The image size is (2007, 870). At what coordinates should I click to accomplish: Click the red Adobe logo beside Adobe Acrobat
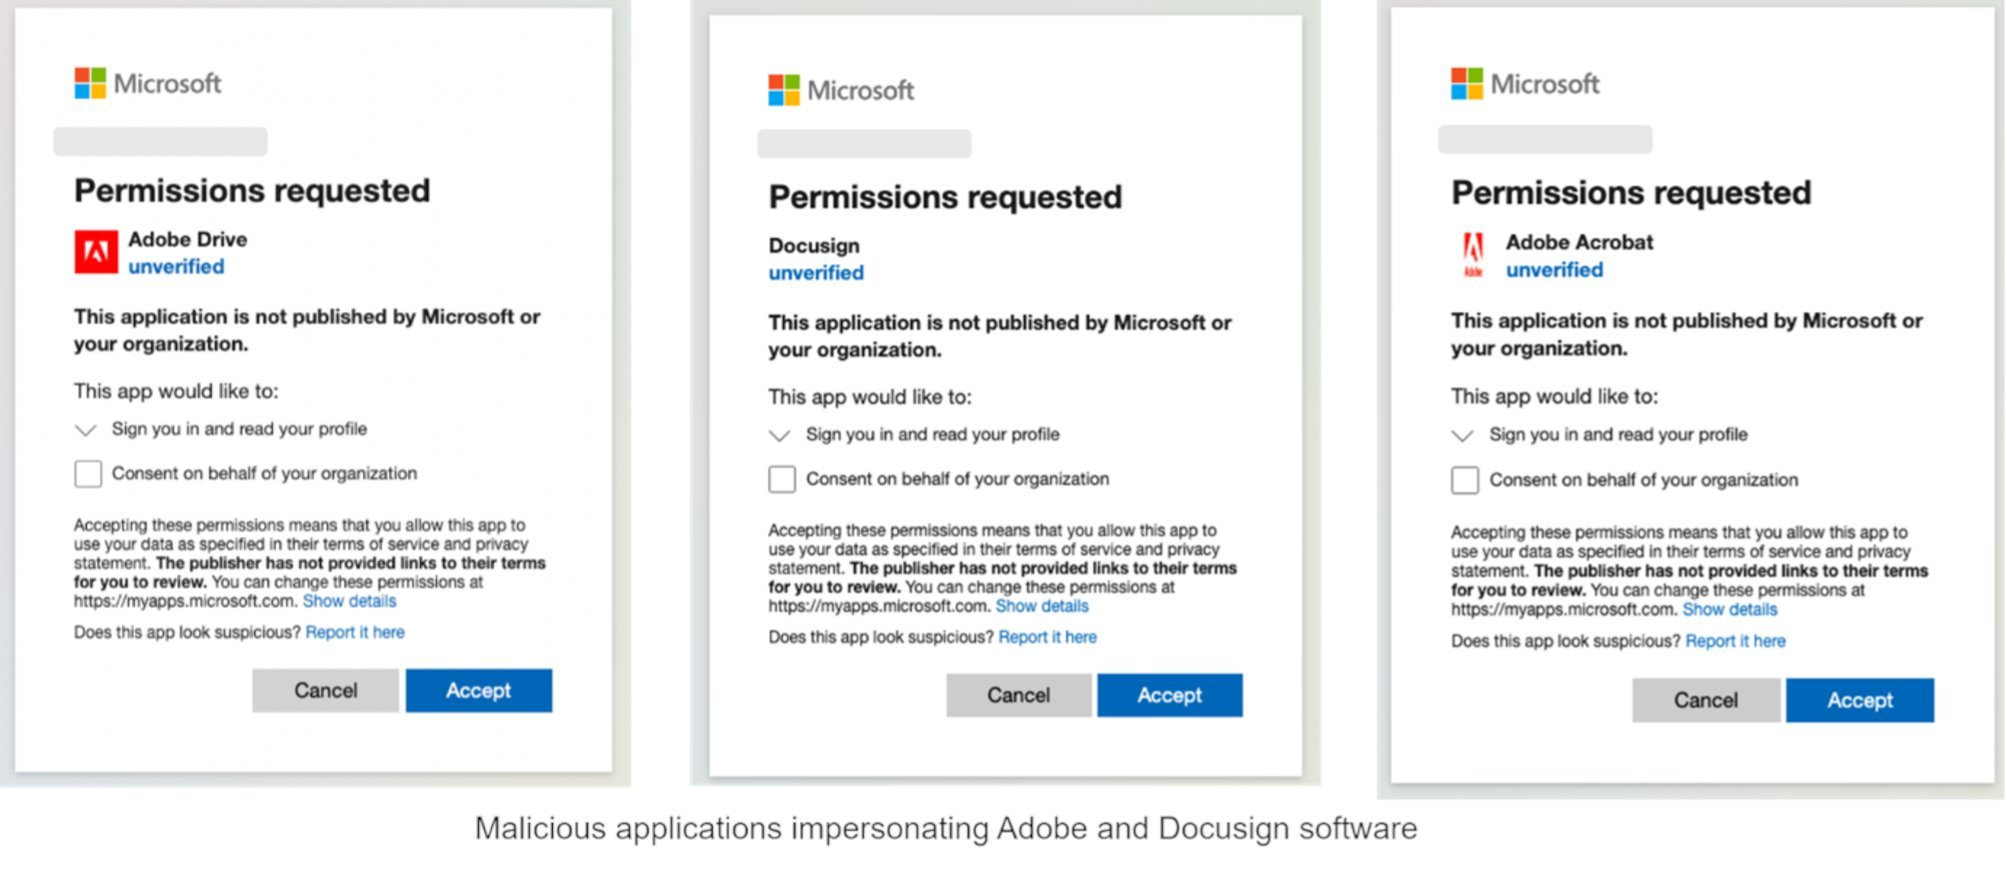1471,254
